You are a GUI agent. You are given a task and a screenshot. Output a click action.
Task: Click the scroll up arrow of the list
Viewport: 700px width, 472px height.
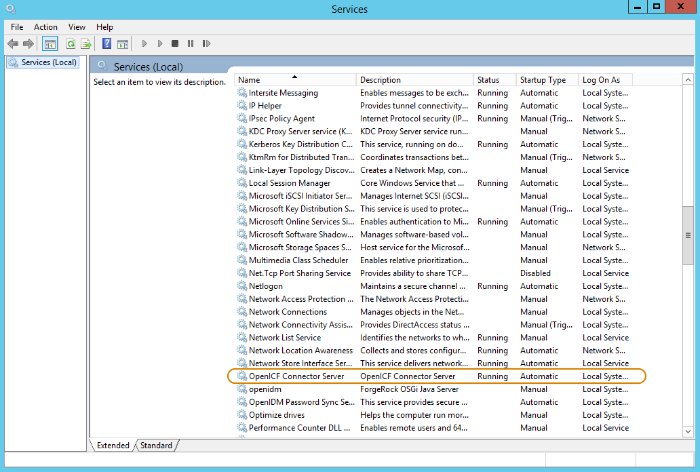coord(688,80)
